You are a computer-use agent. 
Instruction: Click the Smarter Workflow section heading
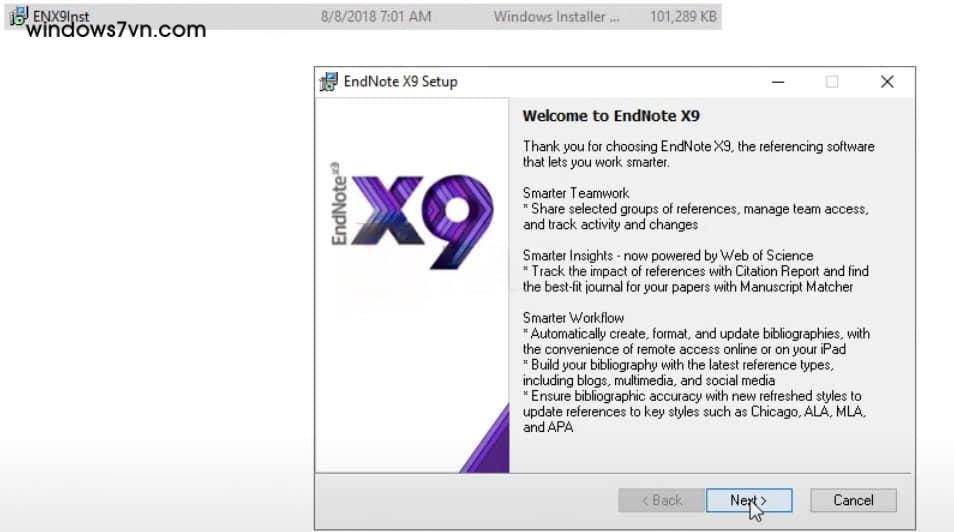(x=573, y=318)
